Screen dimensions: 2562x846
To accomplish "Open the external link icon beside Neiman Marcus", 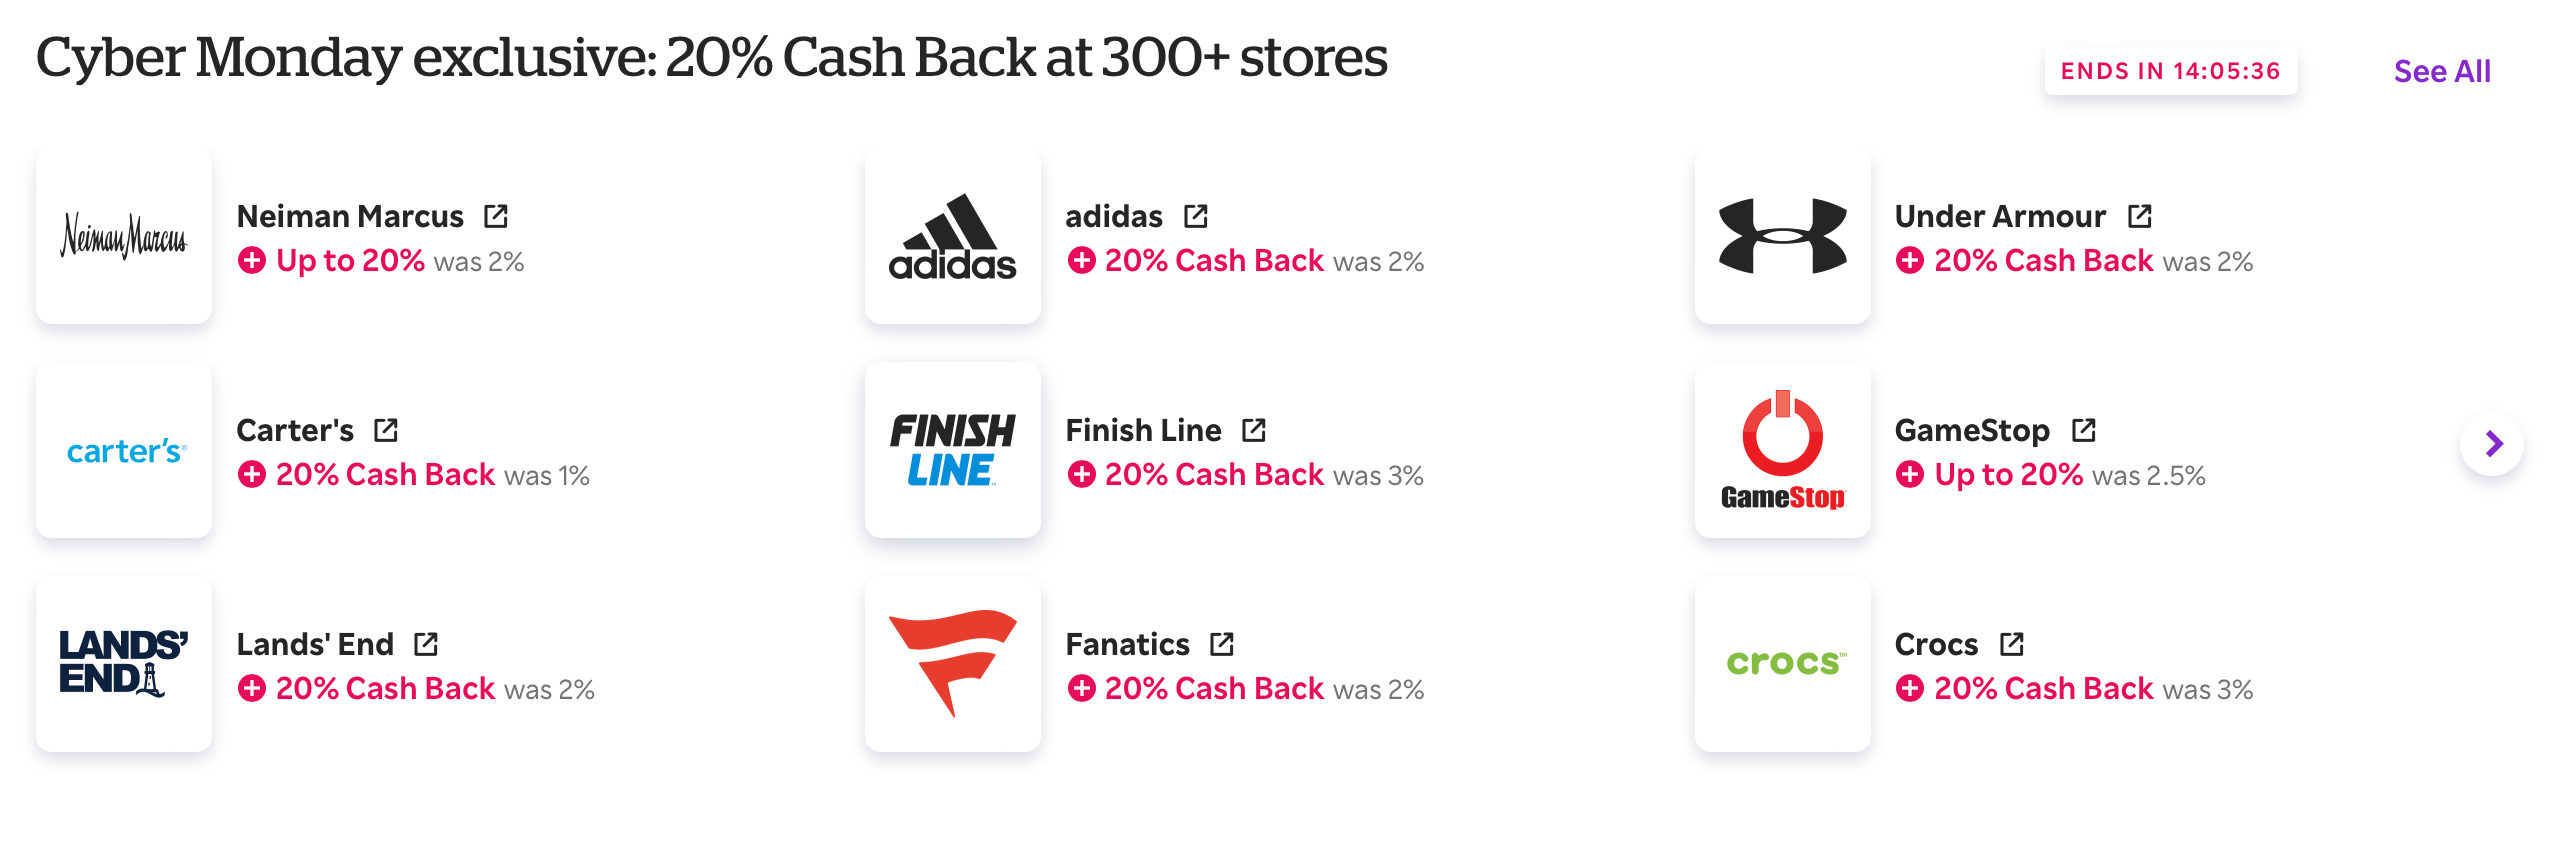I will pyautogui.click(x=496, y=216).
